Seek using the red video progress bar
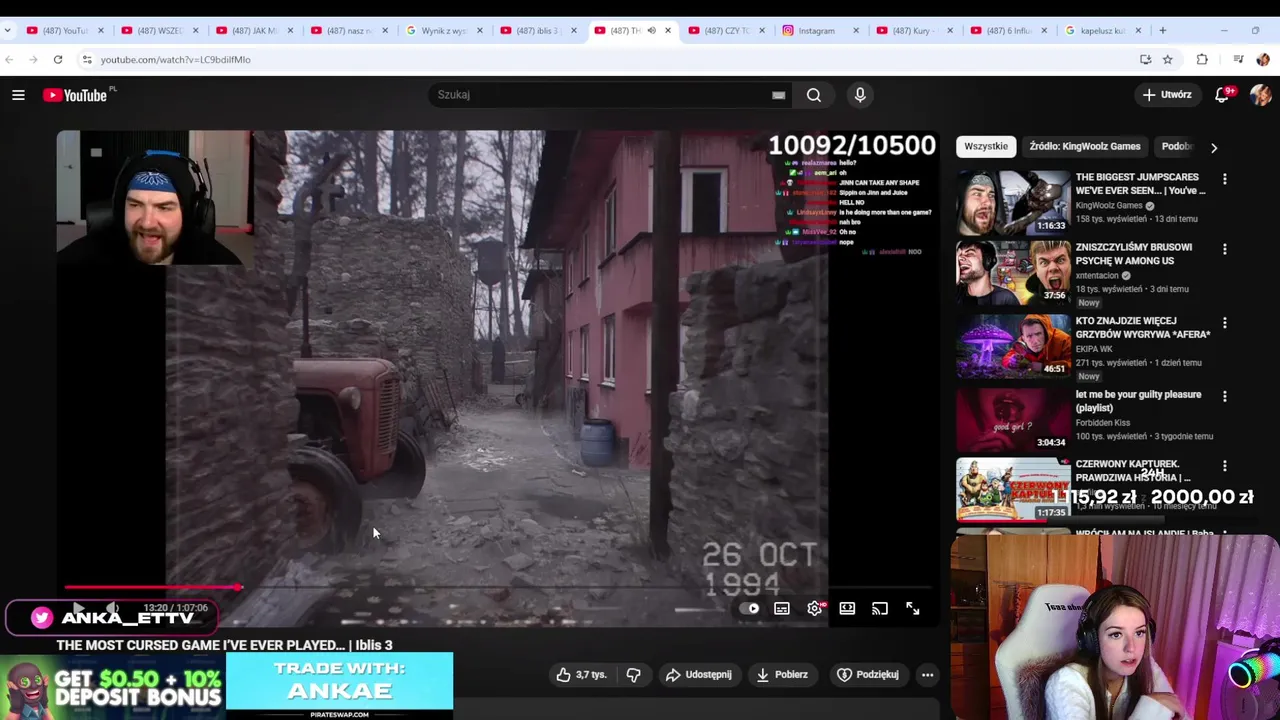 [497, 588]
